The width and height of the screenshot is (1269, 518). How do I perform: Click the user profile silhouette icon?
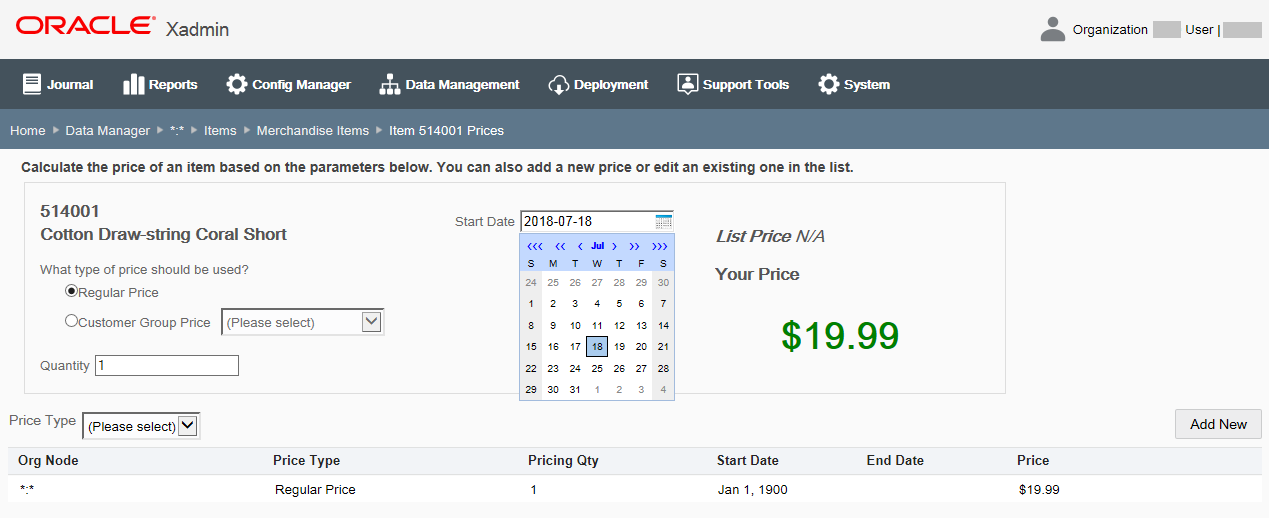[x=1052, y=29]
